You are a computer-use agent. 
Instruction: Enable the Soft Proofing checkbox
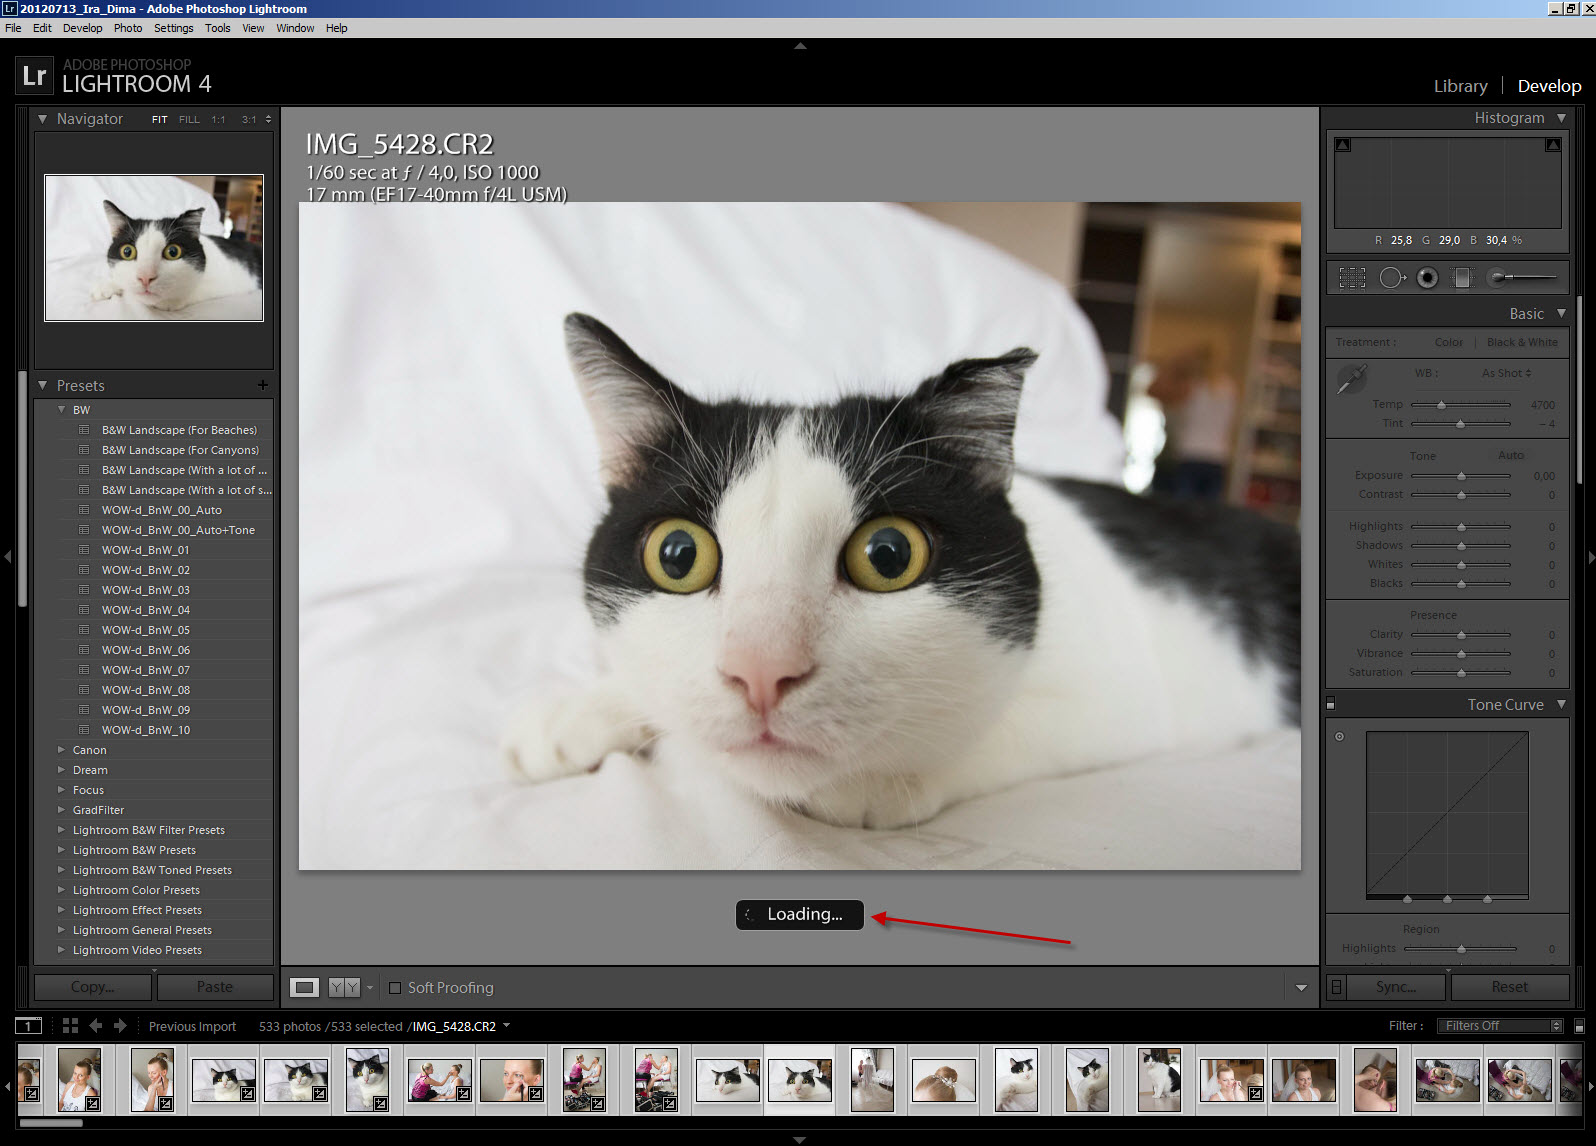pyautogui.click(x=395, y=988)
